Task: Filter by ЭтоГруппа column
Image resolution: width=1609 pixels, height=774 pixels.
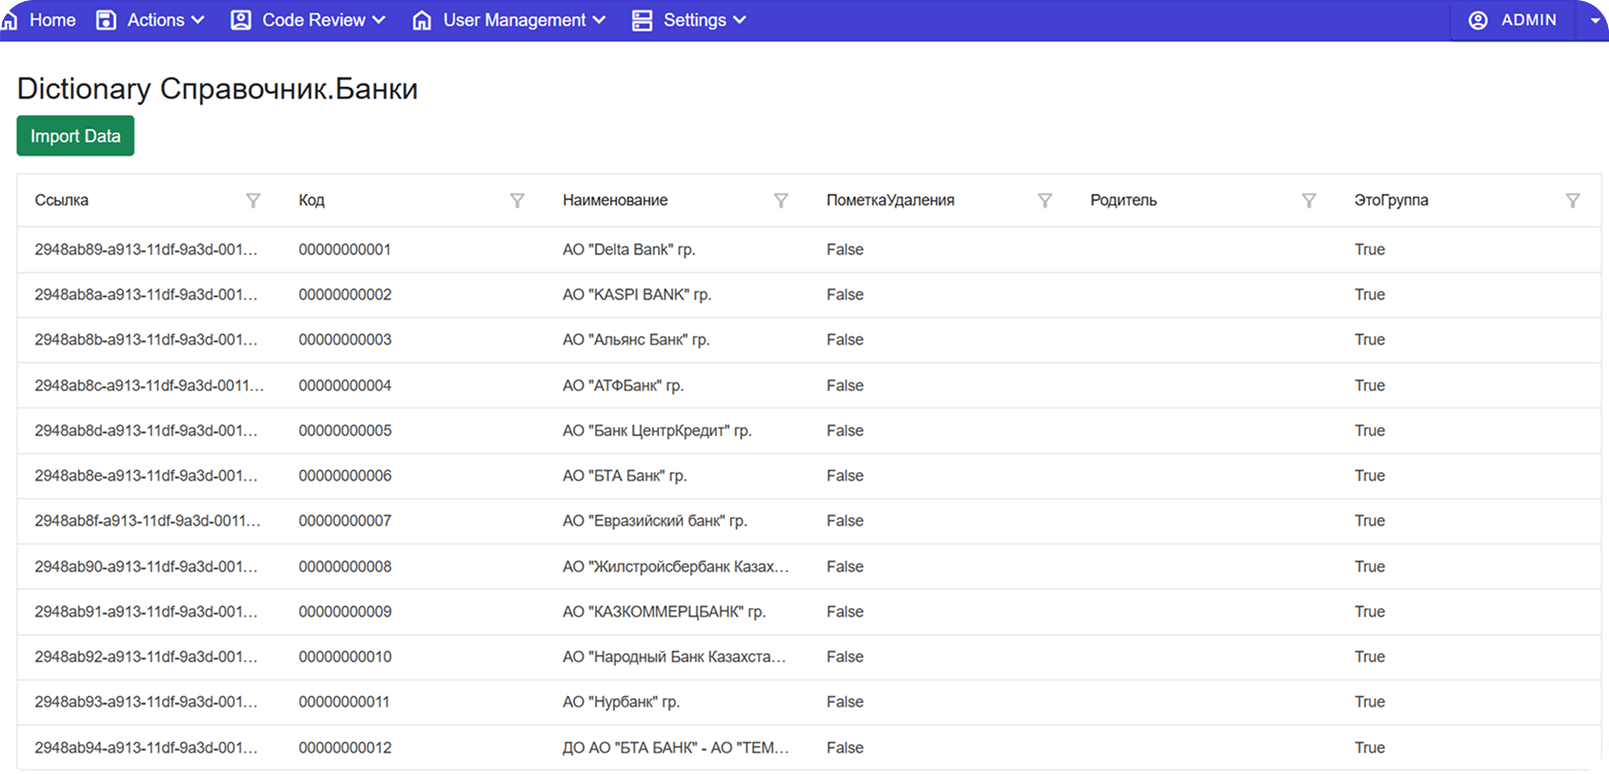Action: click(x=1573, y=201)
